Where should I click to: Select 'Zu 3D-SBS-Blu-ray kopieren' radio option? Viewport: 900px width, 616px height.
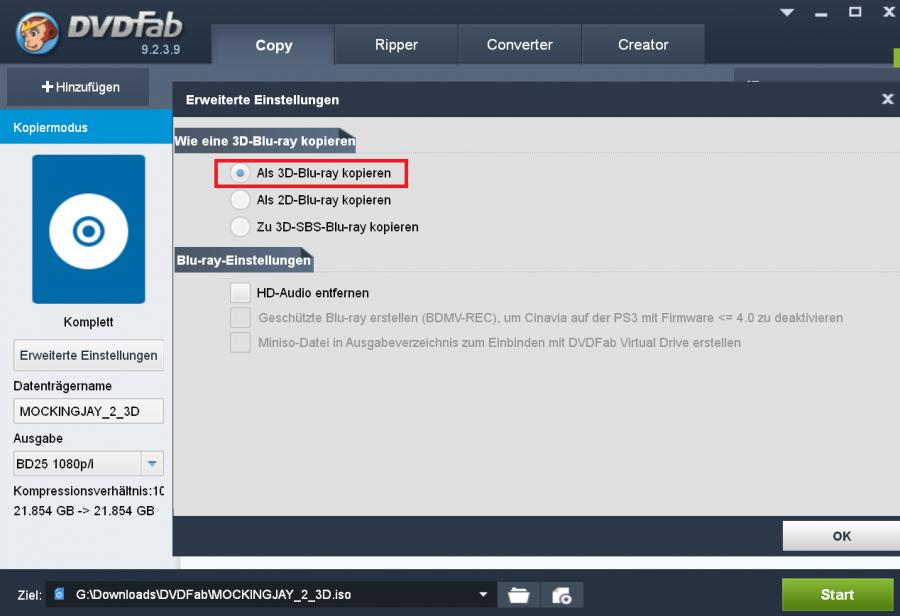(x=240, y=227)
